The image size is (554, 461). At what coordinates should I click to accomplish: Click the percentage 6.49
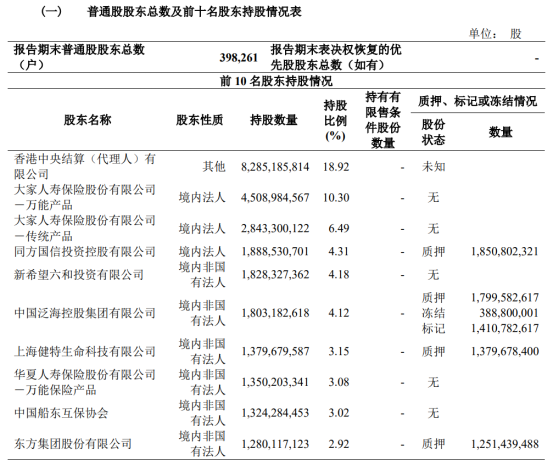coord(339,229)
